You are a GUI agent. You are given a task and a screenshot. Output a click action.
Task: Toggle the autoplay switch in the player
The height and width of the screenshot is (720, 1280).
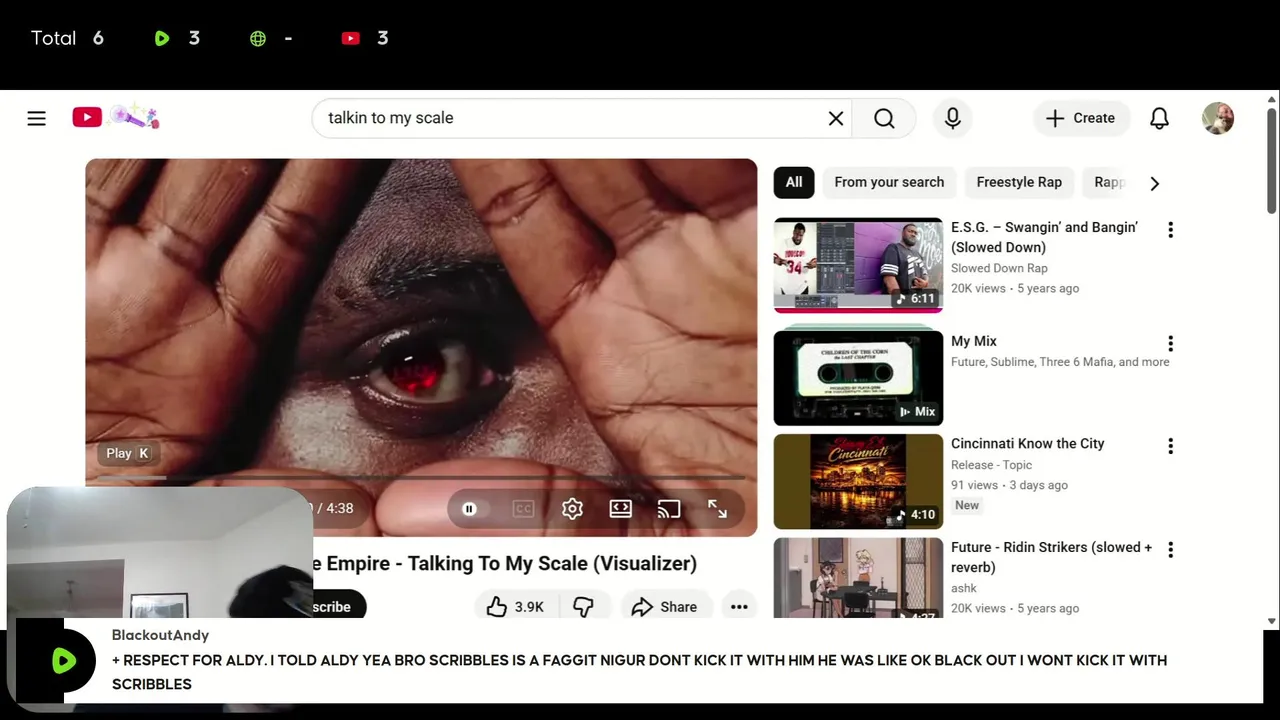(469, 509)
